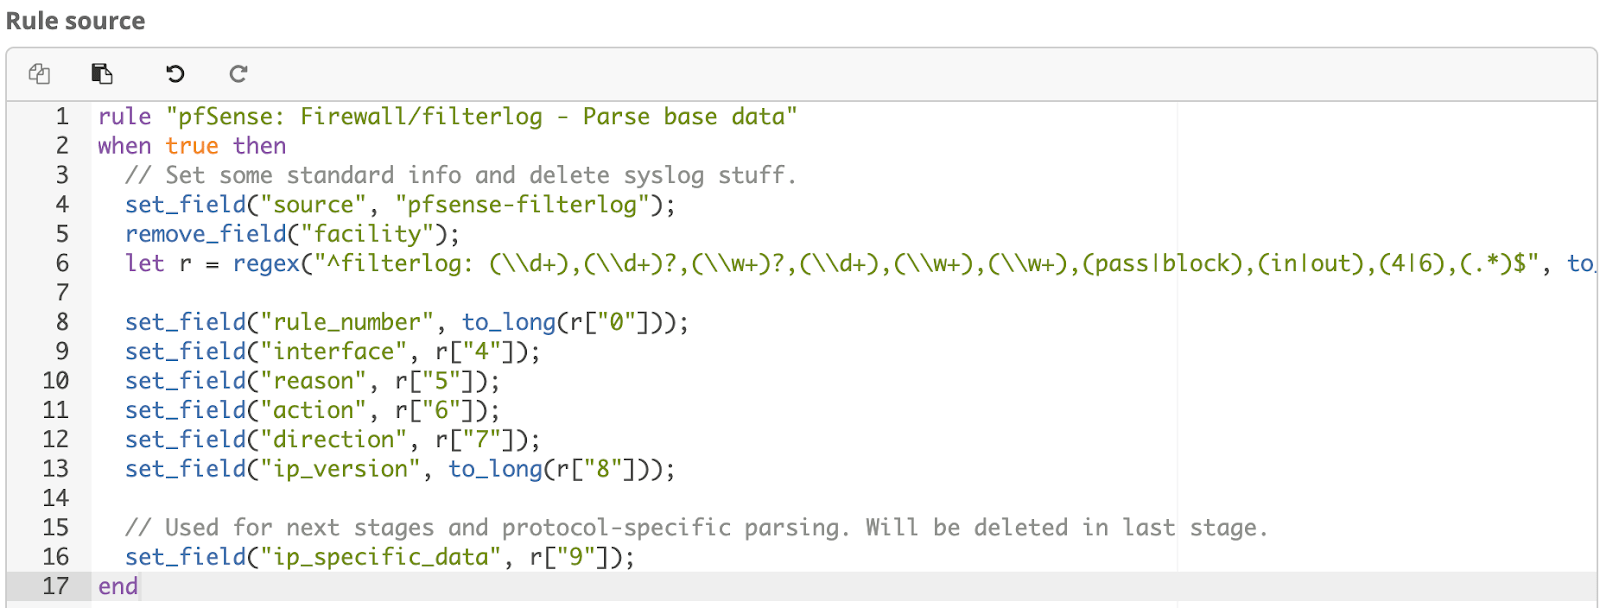Place cursor on set_field "direction" line

332,440
